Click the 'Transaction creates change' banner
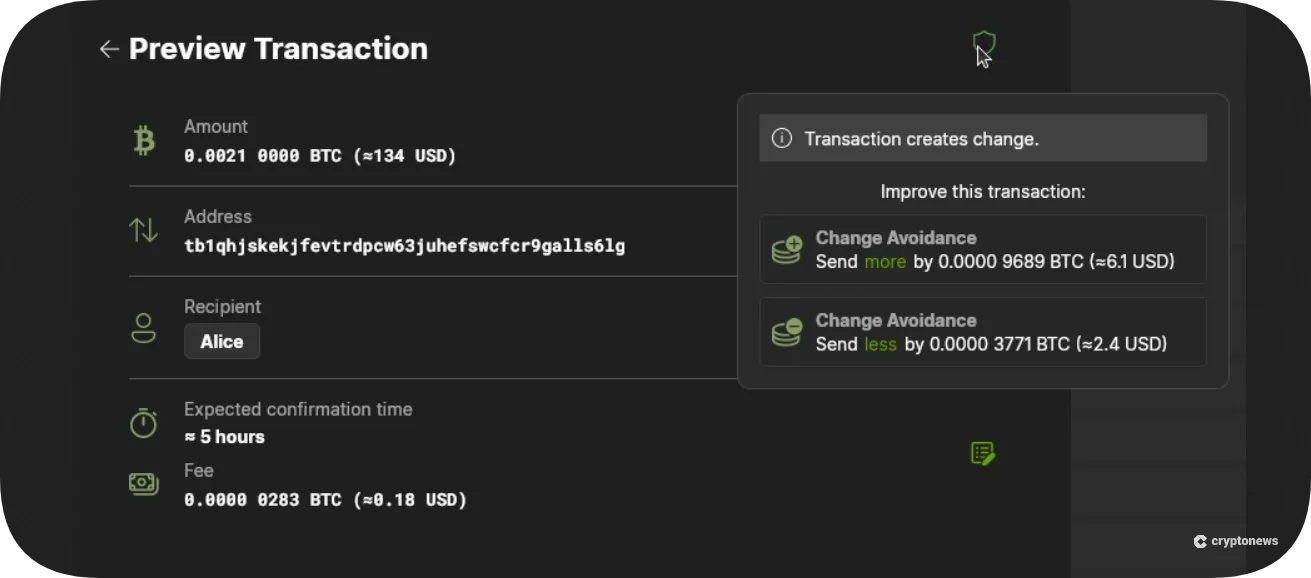 [983, 138]
